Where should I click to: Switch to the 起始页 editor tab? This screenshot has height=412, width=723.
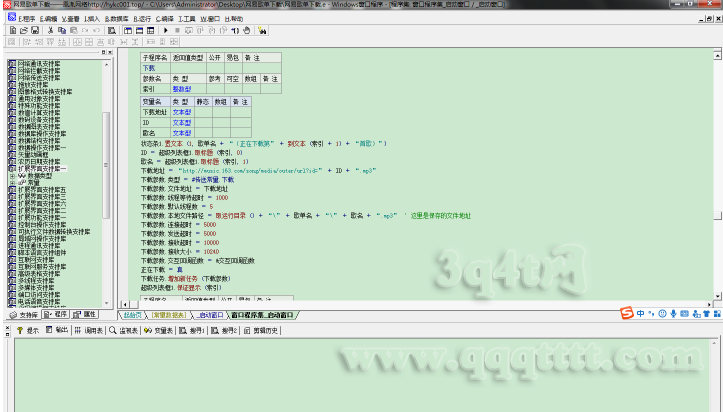132,315
